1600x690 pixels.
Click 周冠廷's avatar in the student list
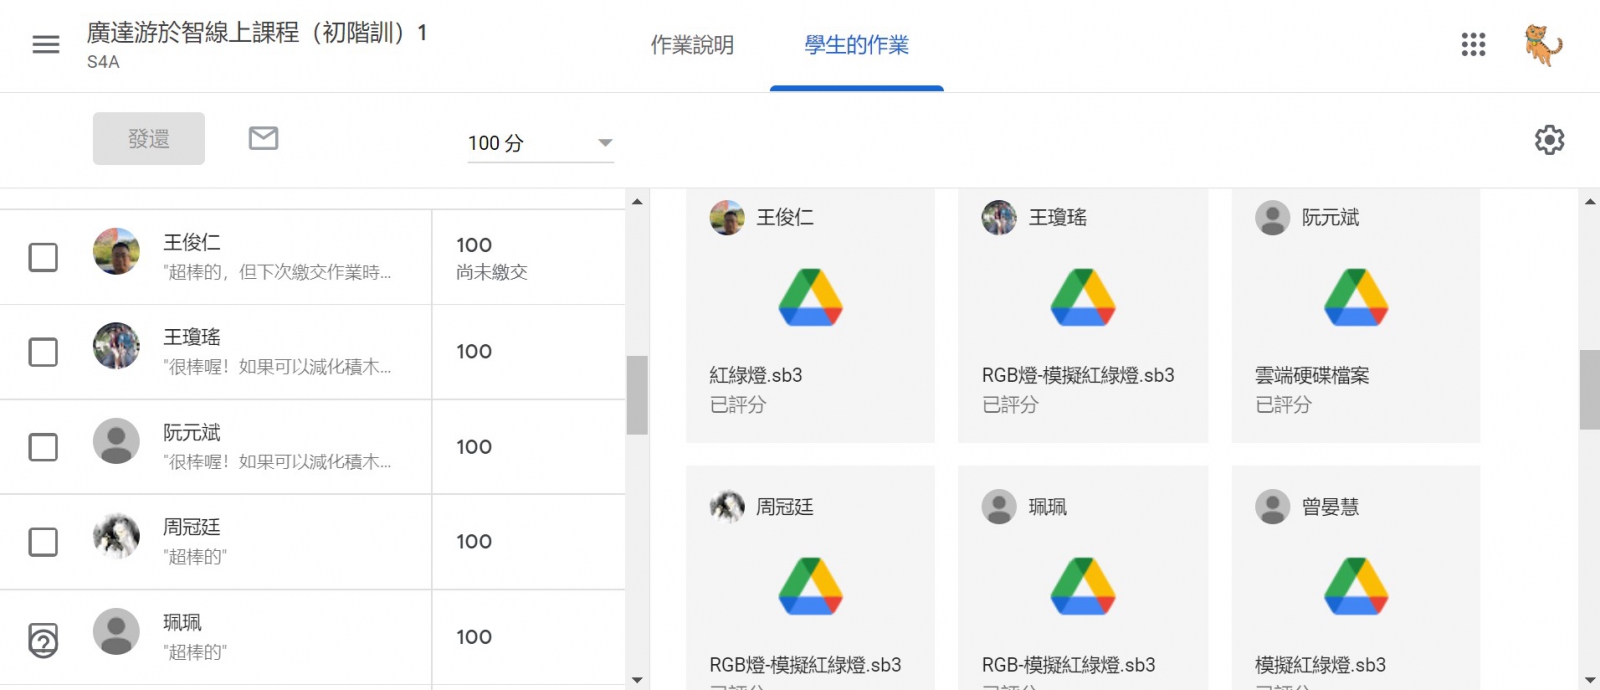point(116,536)
